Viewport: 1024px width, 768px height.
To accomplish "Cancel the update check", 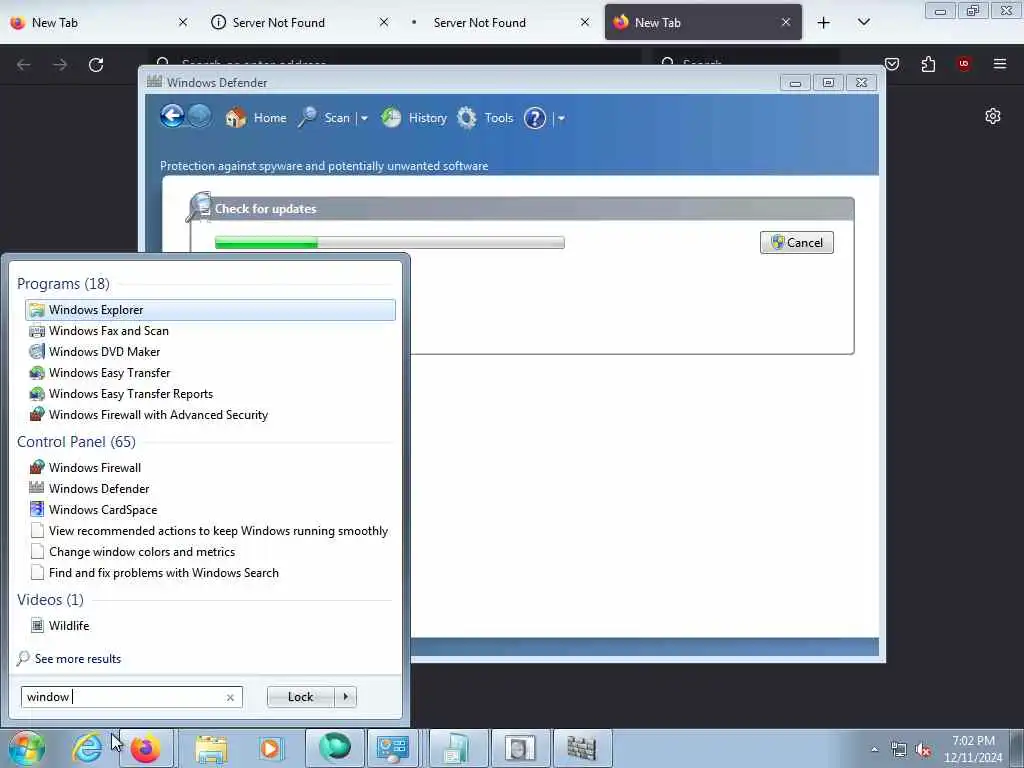I will tap(797, 242).
